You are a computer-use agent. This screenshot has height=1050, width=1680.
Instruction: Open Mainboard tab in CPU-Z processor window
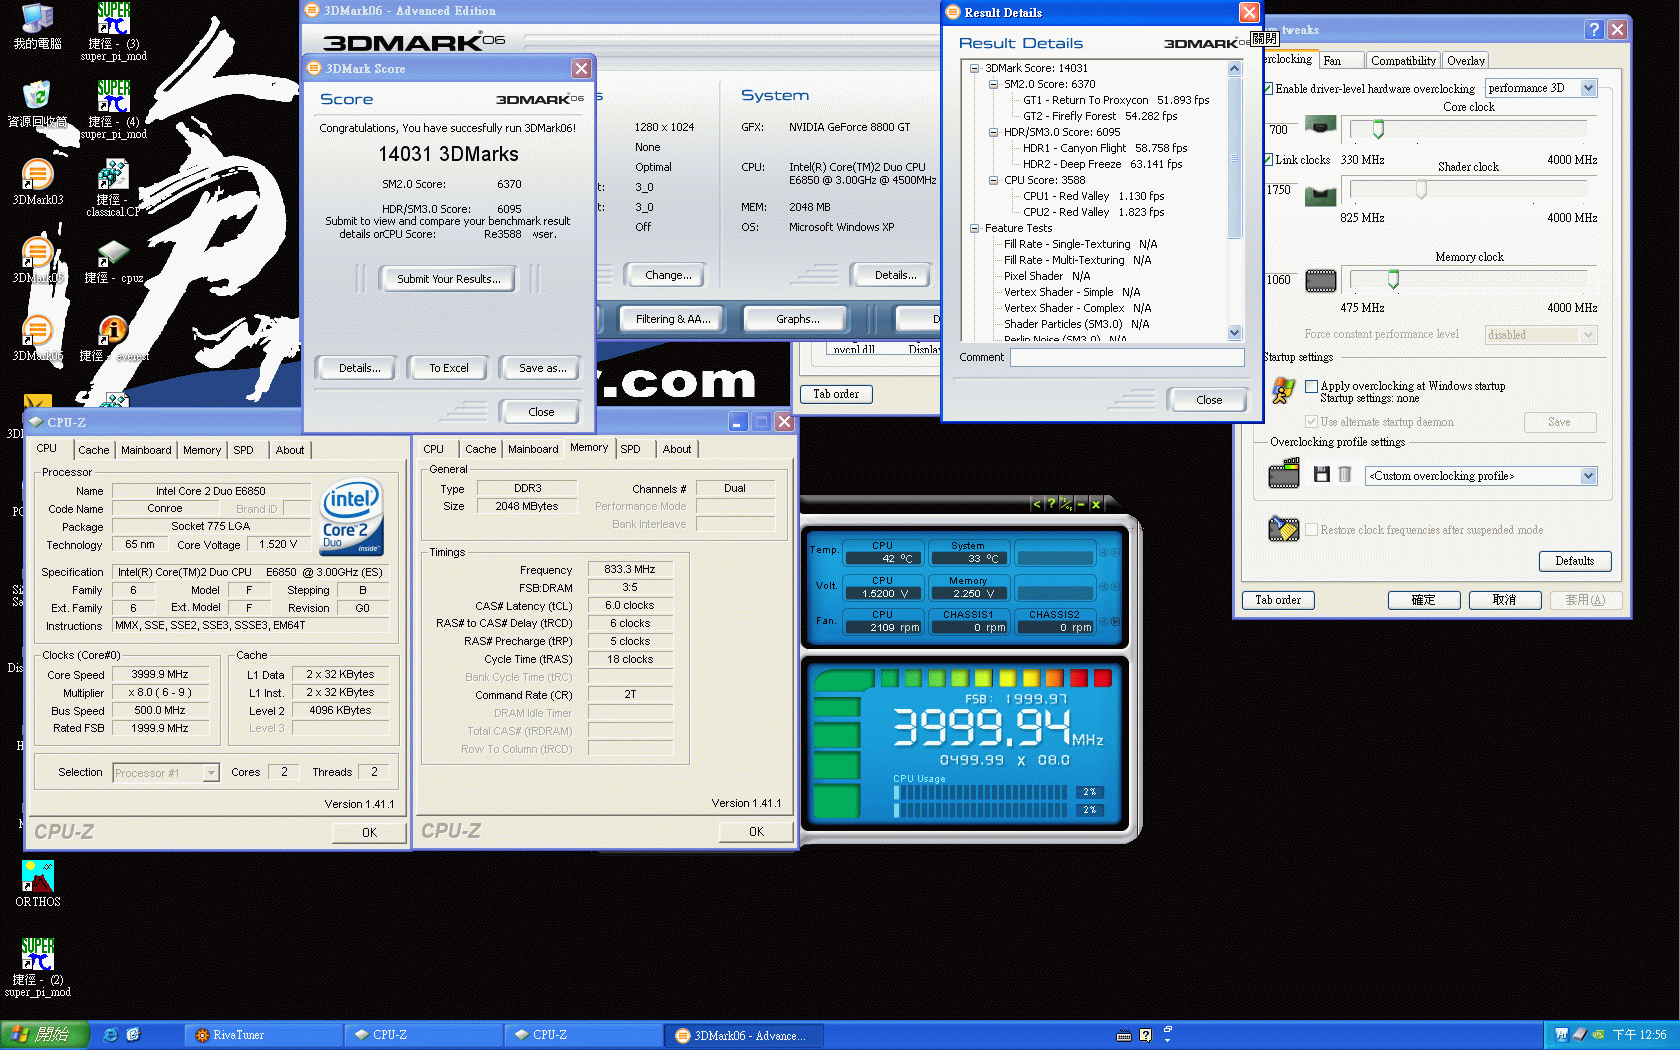point(146,450)
